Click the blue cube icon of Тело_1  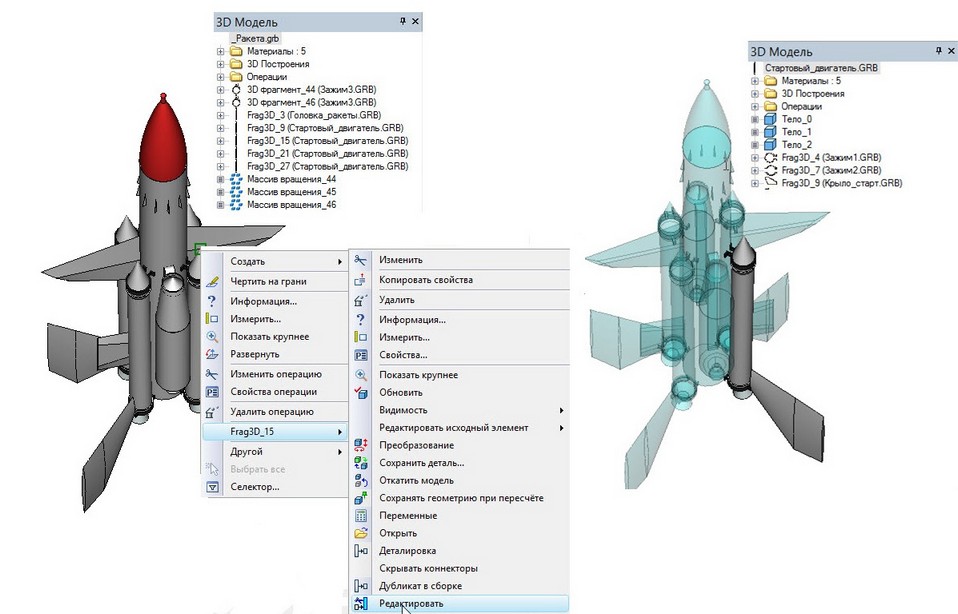click(x=769, y=132)
